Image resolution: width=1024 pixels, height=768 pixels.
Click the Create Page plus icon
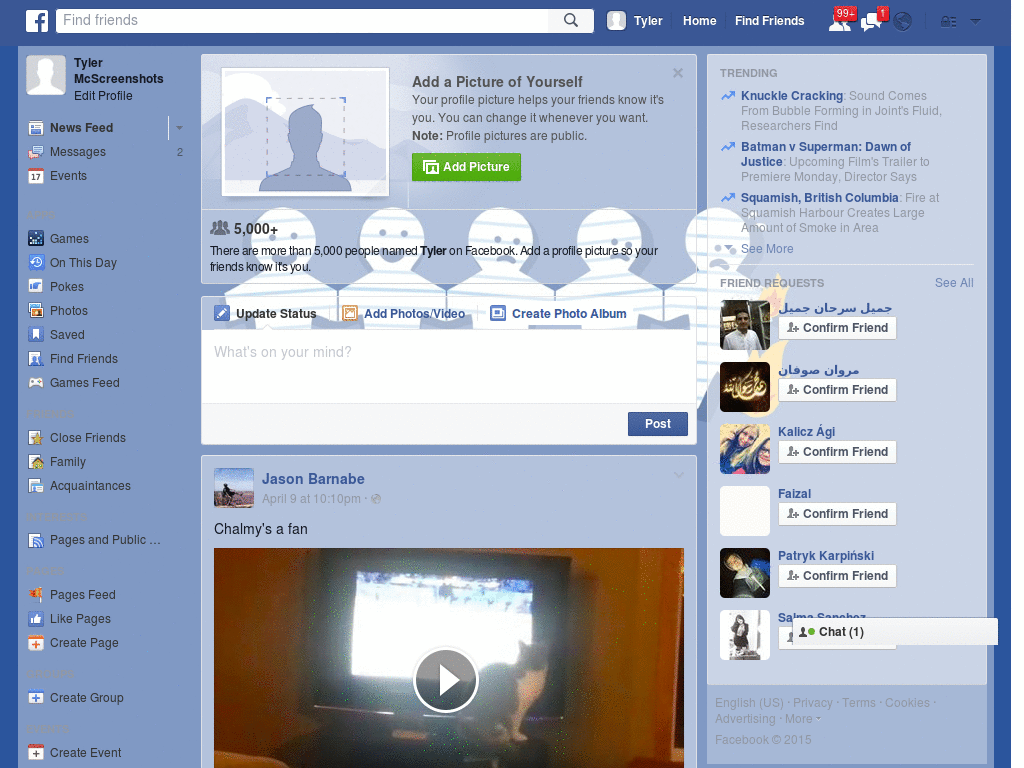tap(36, 643)
